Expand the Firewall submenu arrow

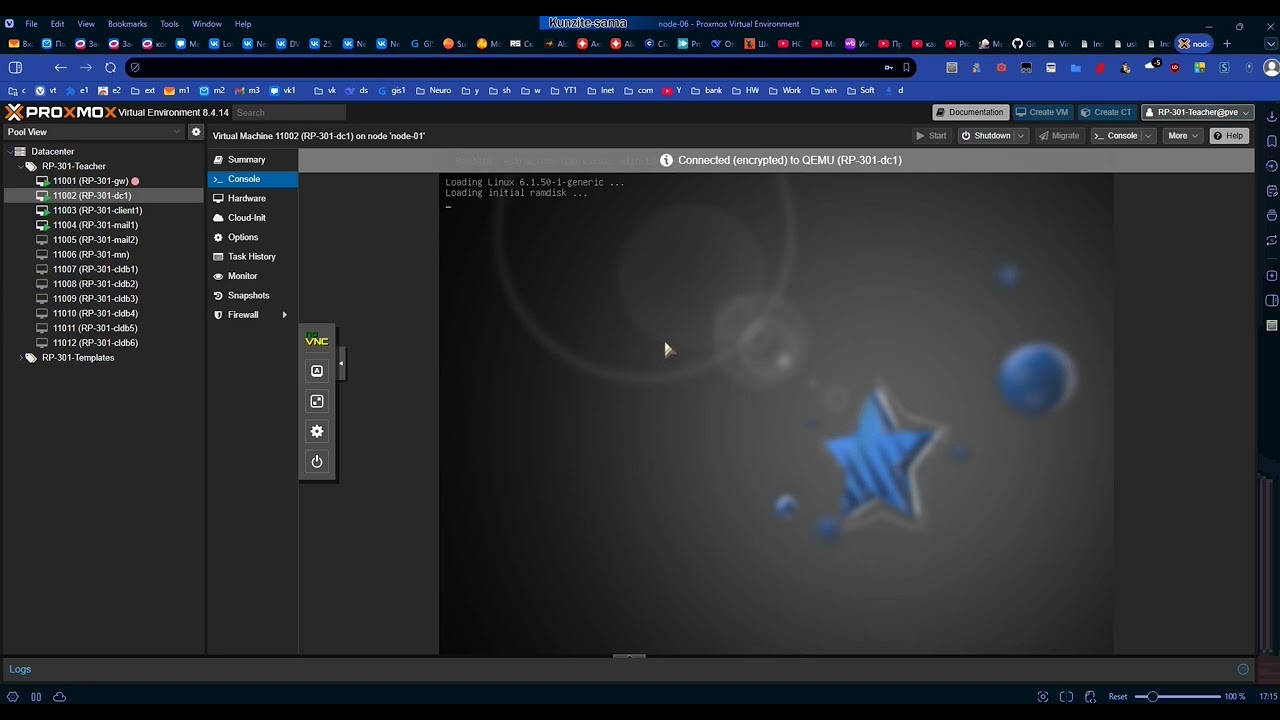284,315
